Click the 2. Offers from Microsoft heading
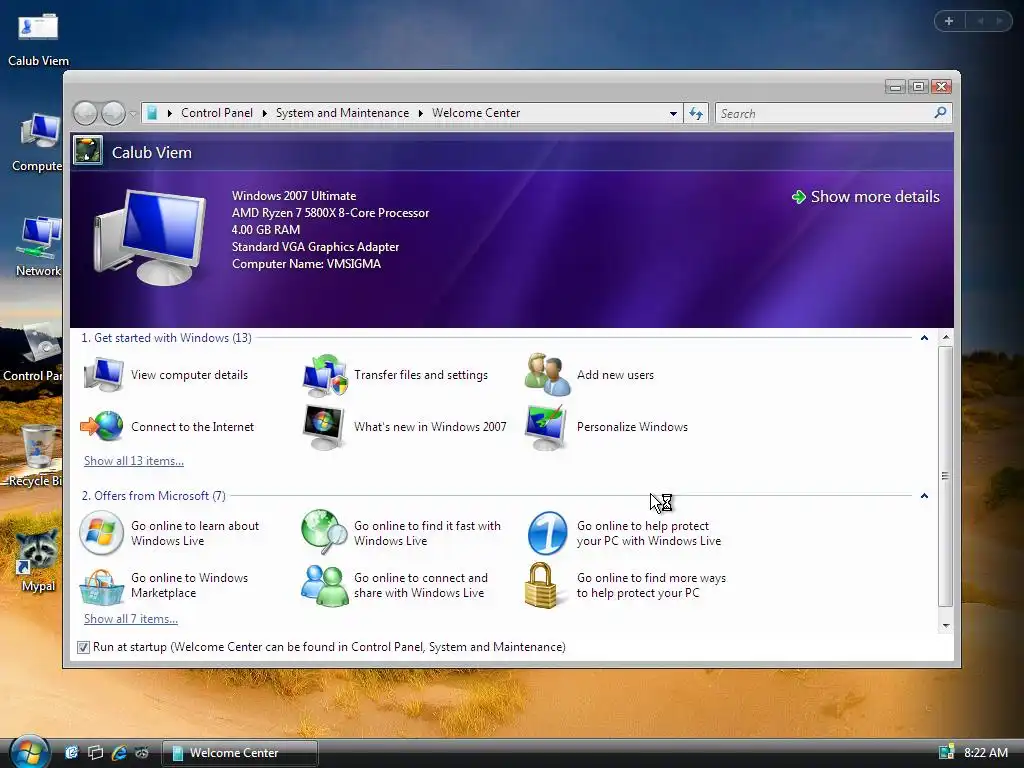The image size is (1024, 768). pyautogui.click(x=153, y=496)
